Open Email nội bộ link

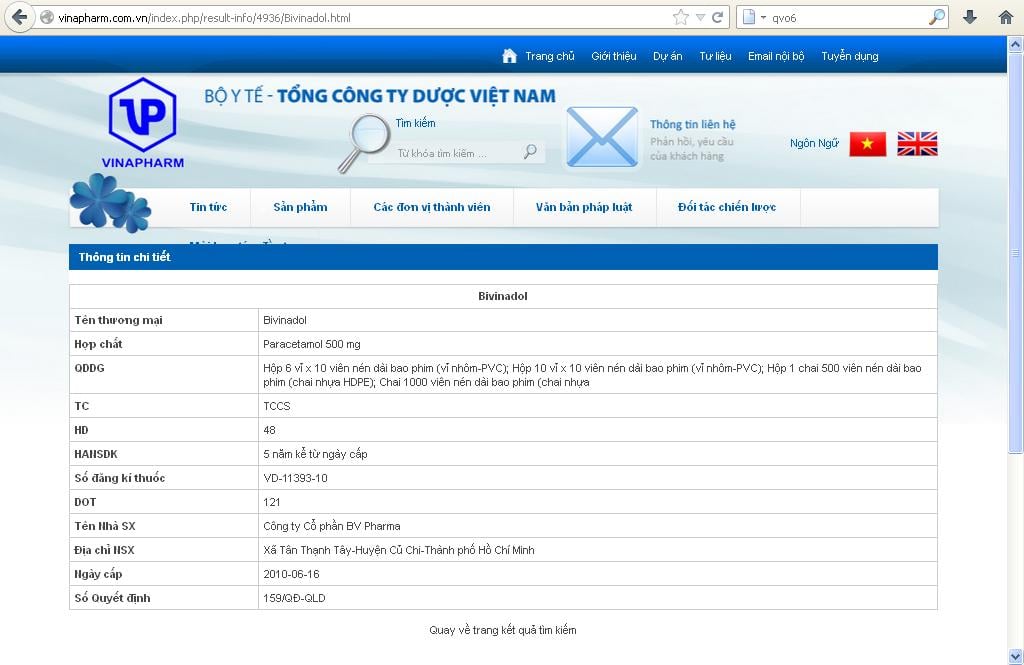click(x=776, y=56)
